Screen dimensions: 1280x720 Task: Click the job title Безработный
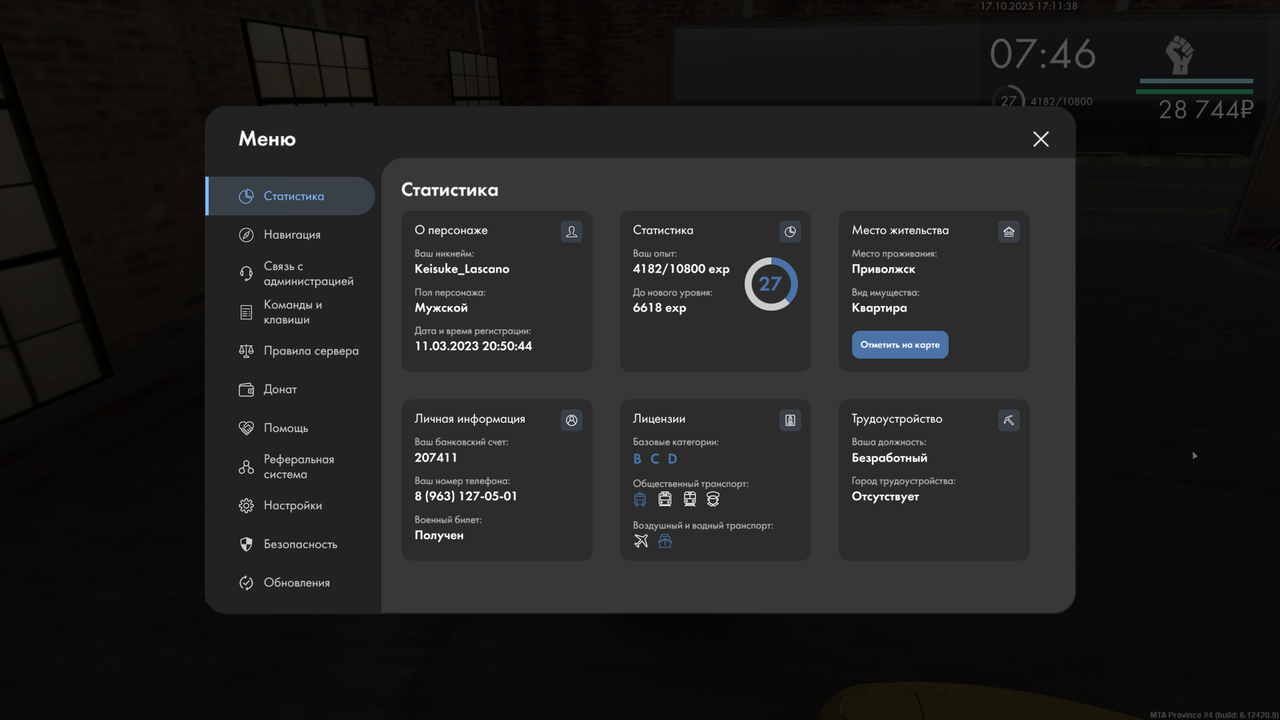pos(890,458)
